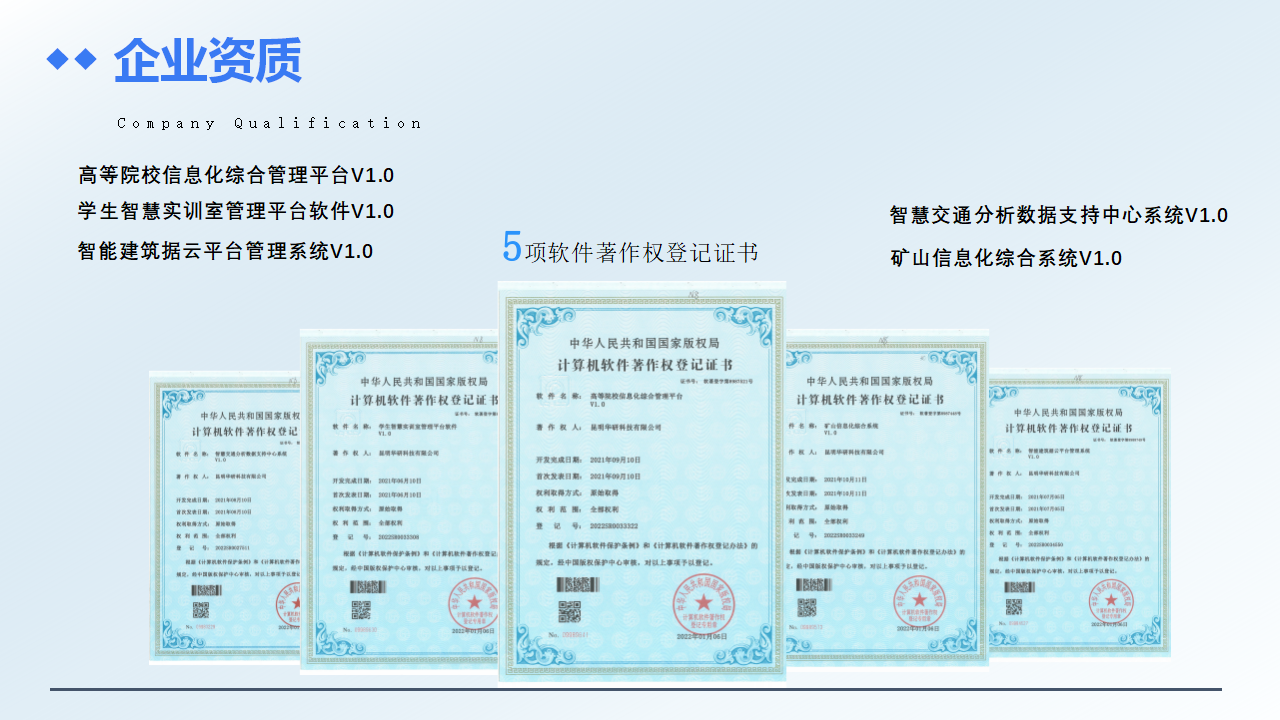Click the horizontal divider line at slide bottom
This screenshot has width=1280, height=720.
tap(636, 689)
